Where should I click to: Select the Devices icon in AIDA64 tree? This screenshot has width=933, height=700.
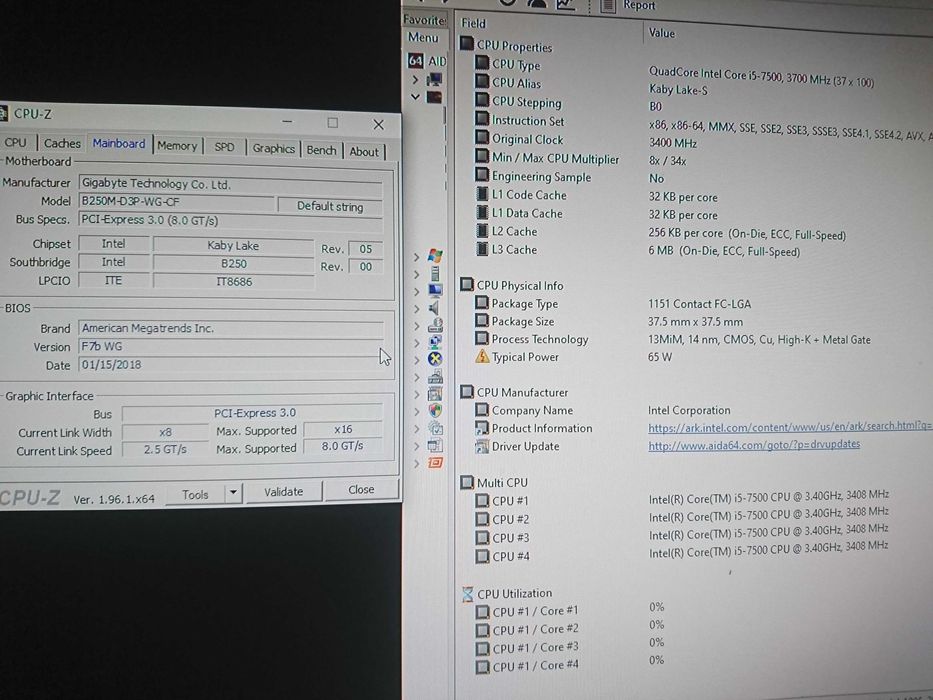(435, 377)
